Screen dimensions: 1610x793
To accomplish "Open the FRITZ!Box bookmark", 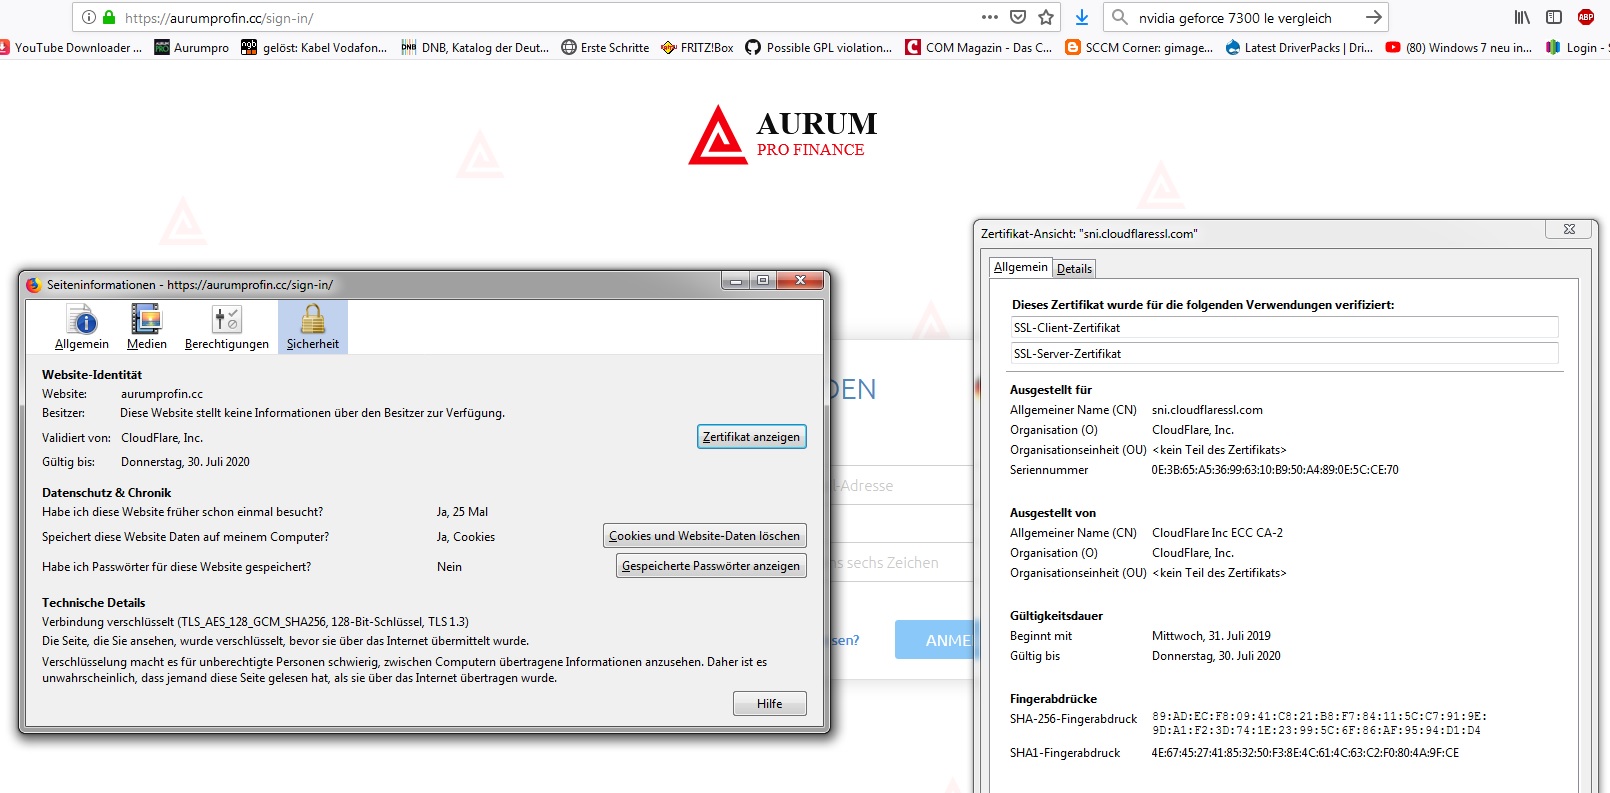I will point(697,47).
